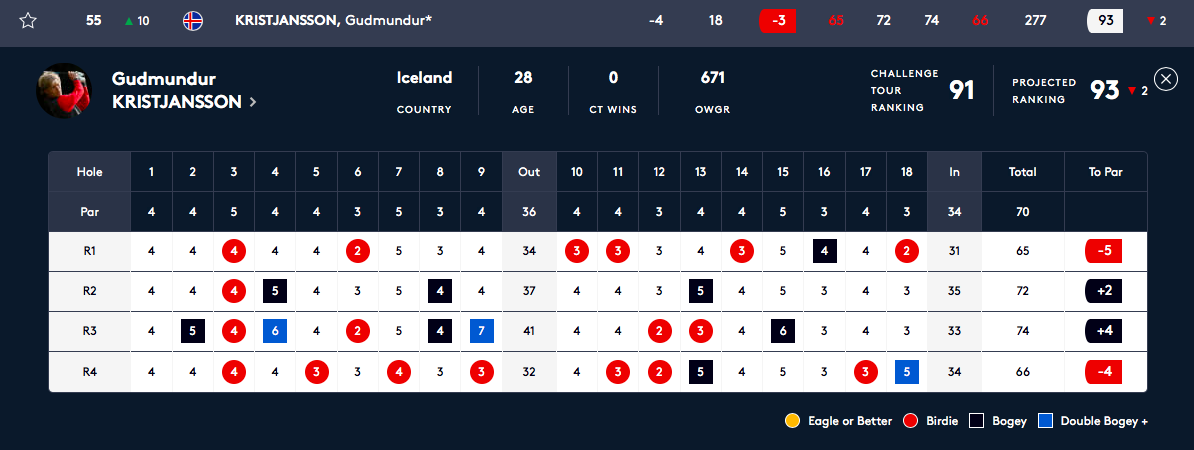Click the R1 To Par -5 badge
This screenshot has height=450, width=1194.
click(1105, 251)
